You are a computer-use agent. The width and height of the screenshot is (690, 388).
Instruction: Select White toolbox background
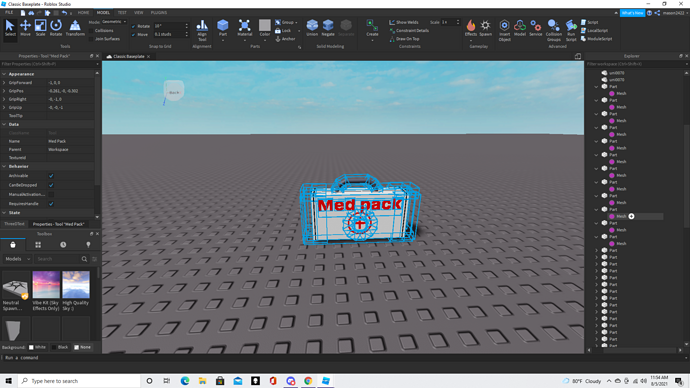[x=37, y=347]
